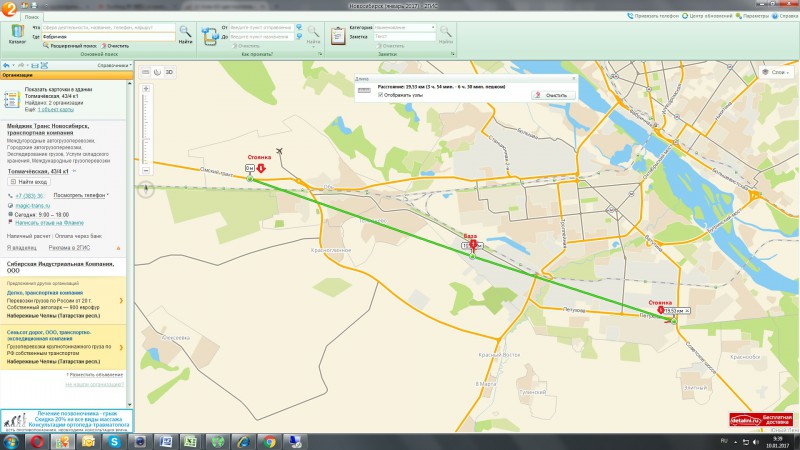Switch map to 3D view
Screen dimensions: 800x450
coord(169,72)
